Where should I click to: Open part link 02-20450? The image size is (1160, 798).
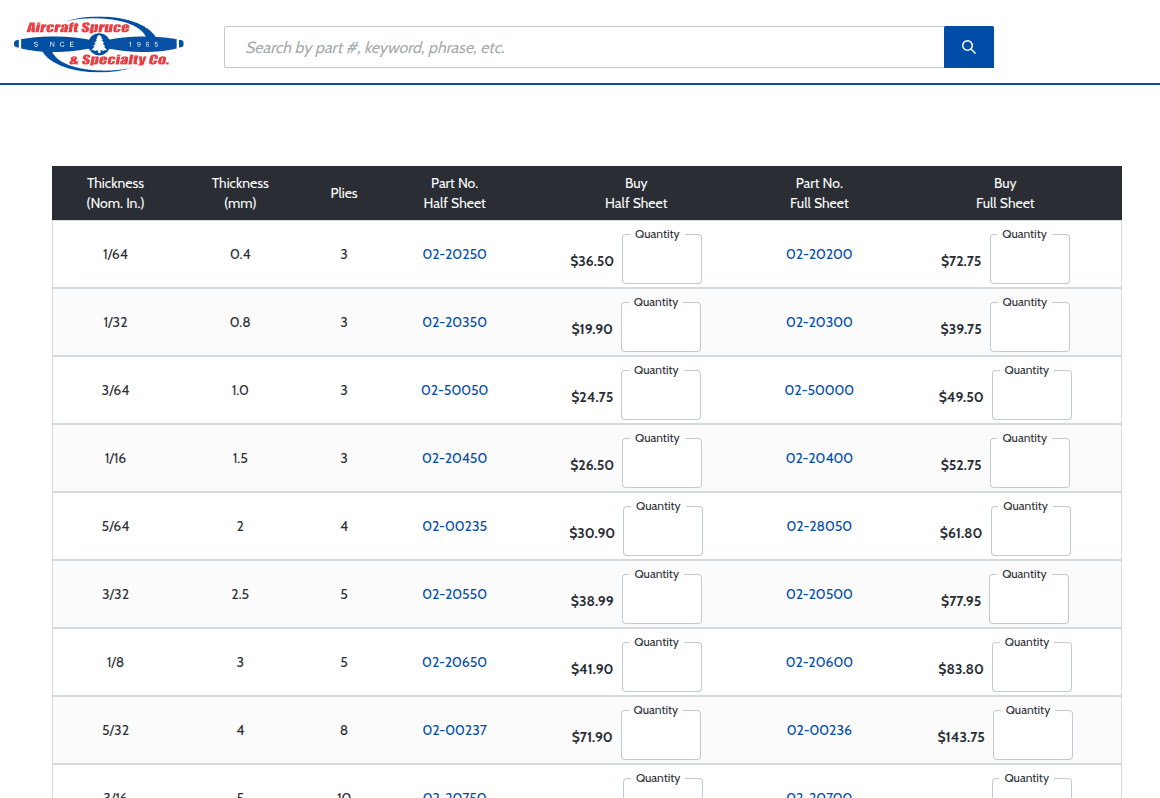click(454, 459)
